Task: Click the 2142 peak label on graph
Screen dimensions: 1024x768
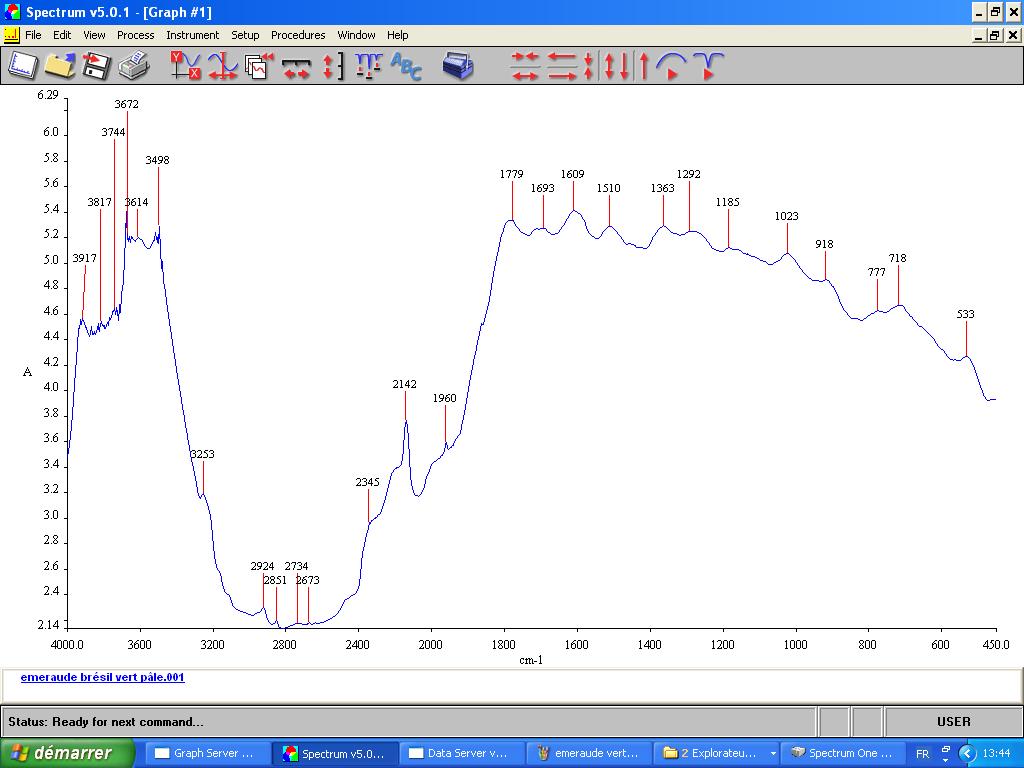Action: pyautogui.click(x=404, y=384)
